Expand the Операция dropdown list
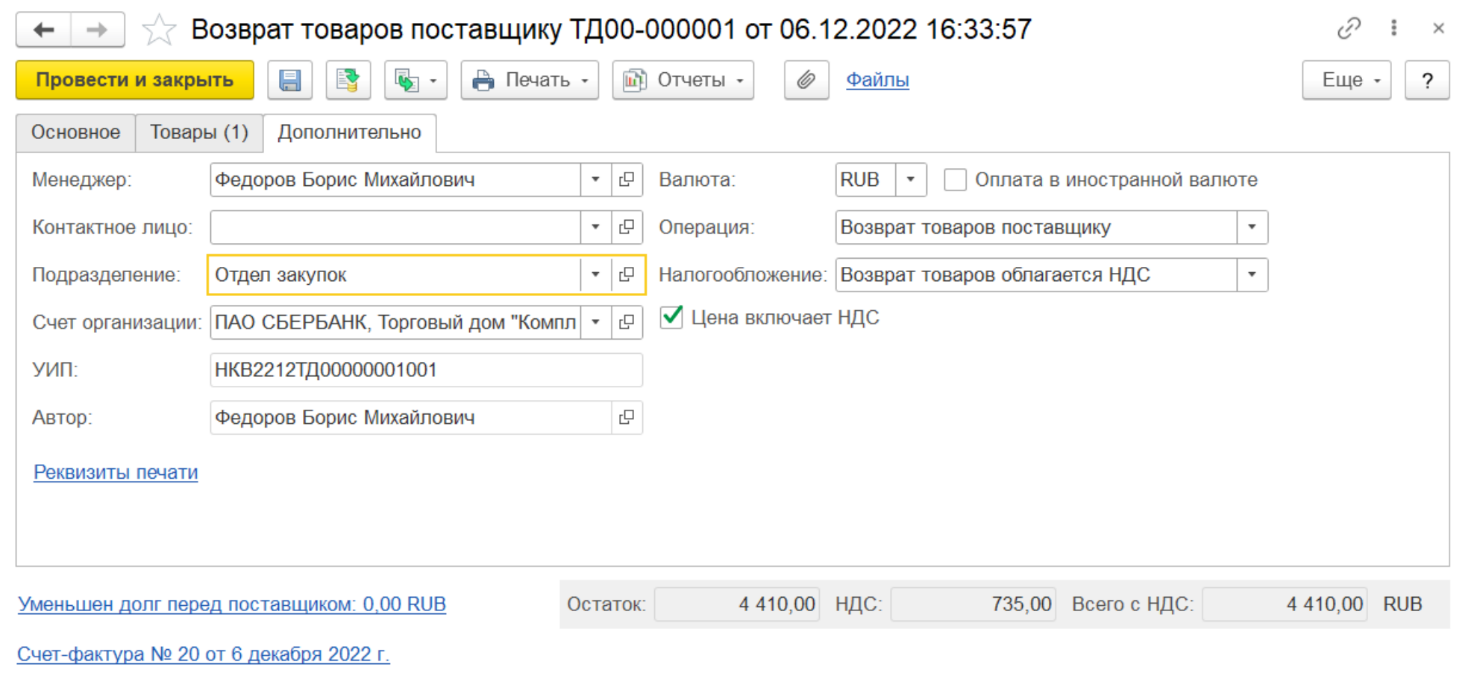Image resolution: width=1477 pixels, height=684 pixels. pyautogui.click(x=1252, y=228)
